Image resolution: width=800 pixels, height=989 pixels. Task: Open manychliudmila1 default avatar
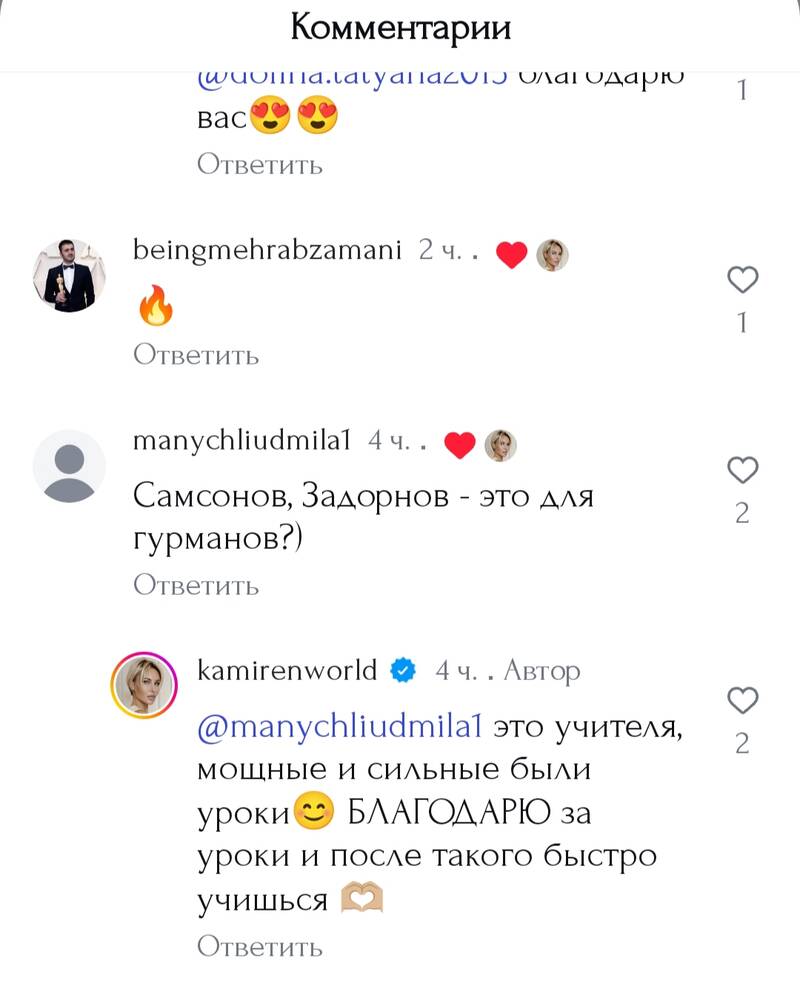69,466
